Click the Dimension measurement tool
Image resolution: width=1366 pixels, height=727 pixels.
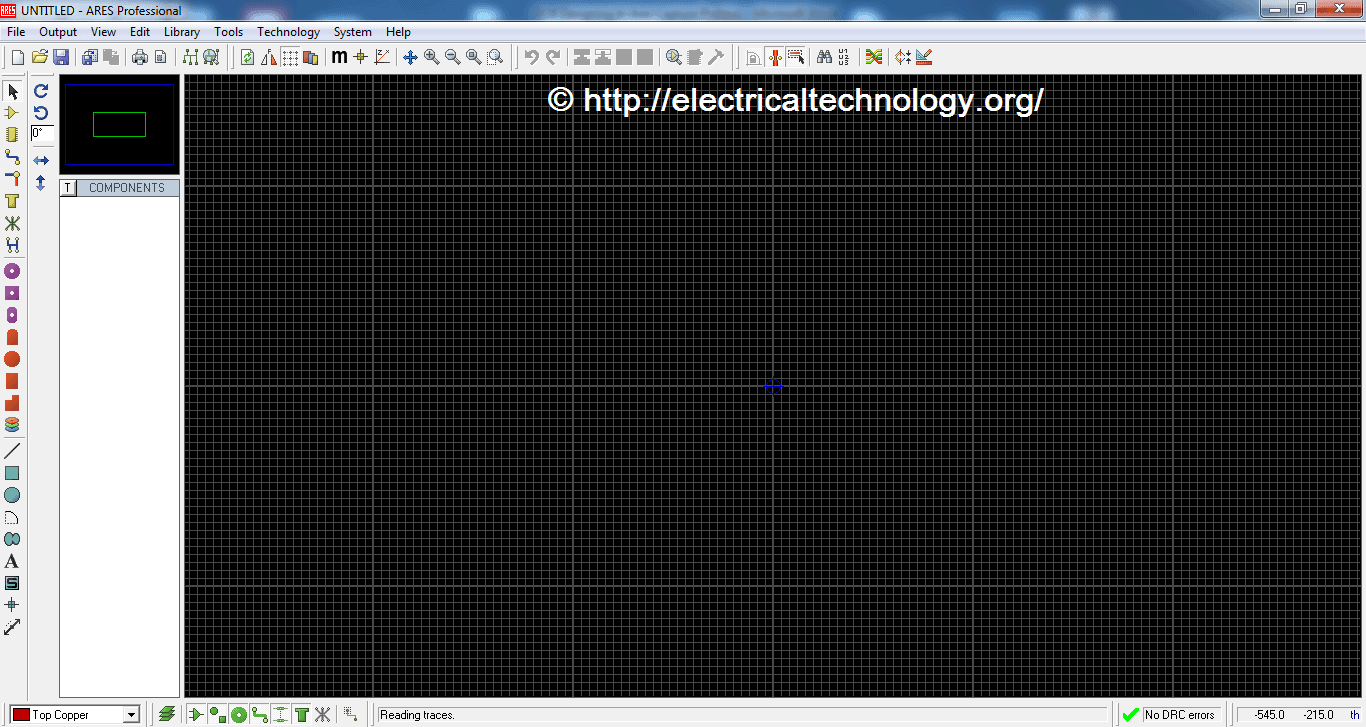point(12,627)
